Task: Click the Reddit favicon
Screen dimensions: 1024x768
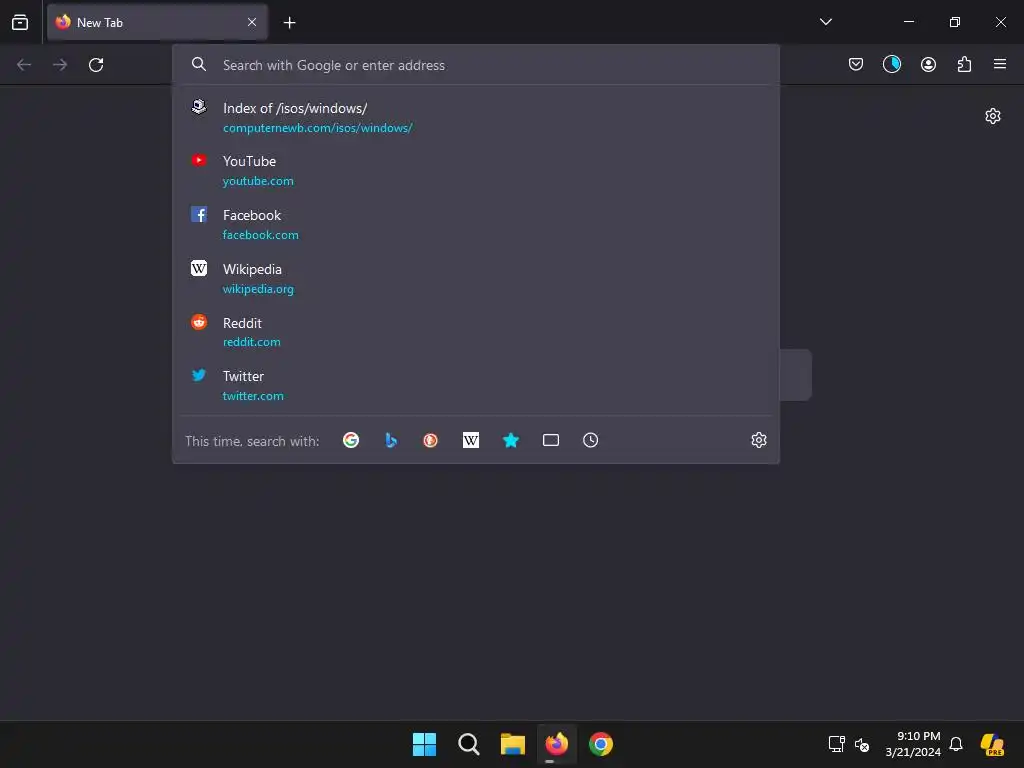Action: (199, 322)
